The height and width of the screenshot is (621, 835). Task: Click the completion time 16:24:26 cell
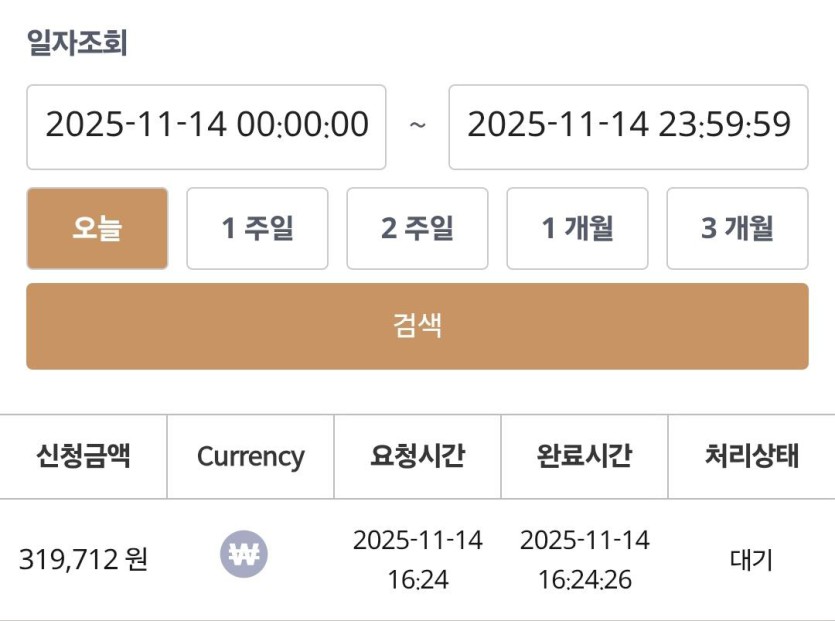pos(584,559)
